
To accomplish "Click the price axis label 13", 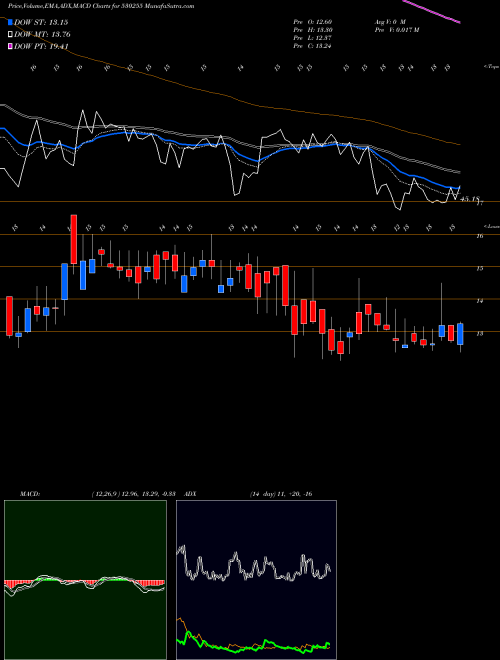I will (x=479, y=333).
